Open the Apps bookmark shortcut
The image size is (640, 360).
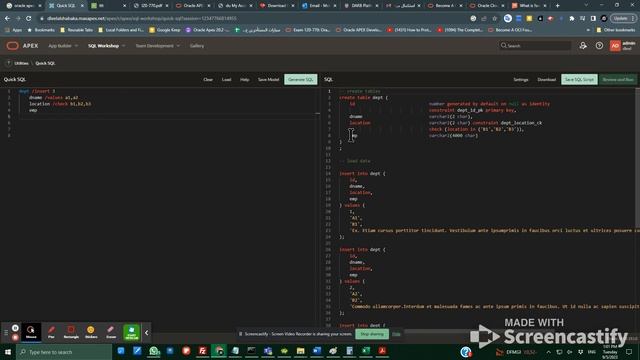[13, 30]
